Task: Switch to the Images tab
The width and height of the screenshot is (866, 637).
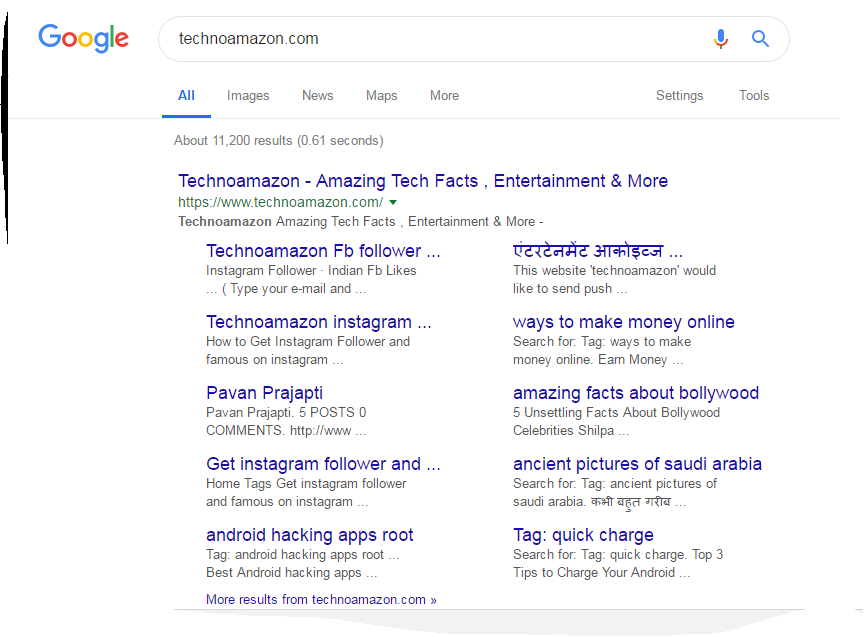Action: point(248,96)
